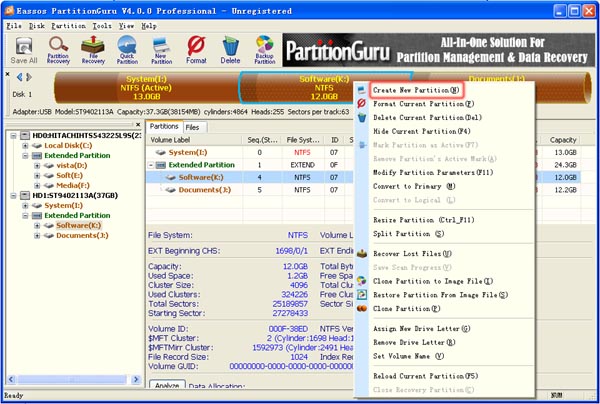Expand Local Disk(C:) tree node
Viewport: 600px width, 404px height.
tap(25, 145)
